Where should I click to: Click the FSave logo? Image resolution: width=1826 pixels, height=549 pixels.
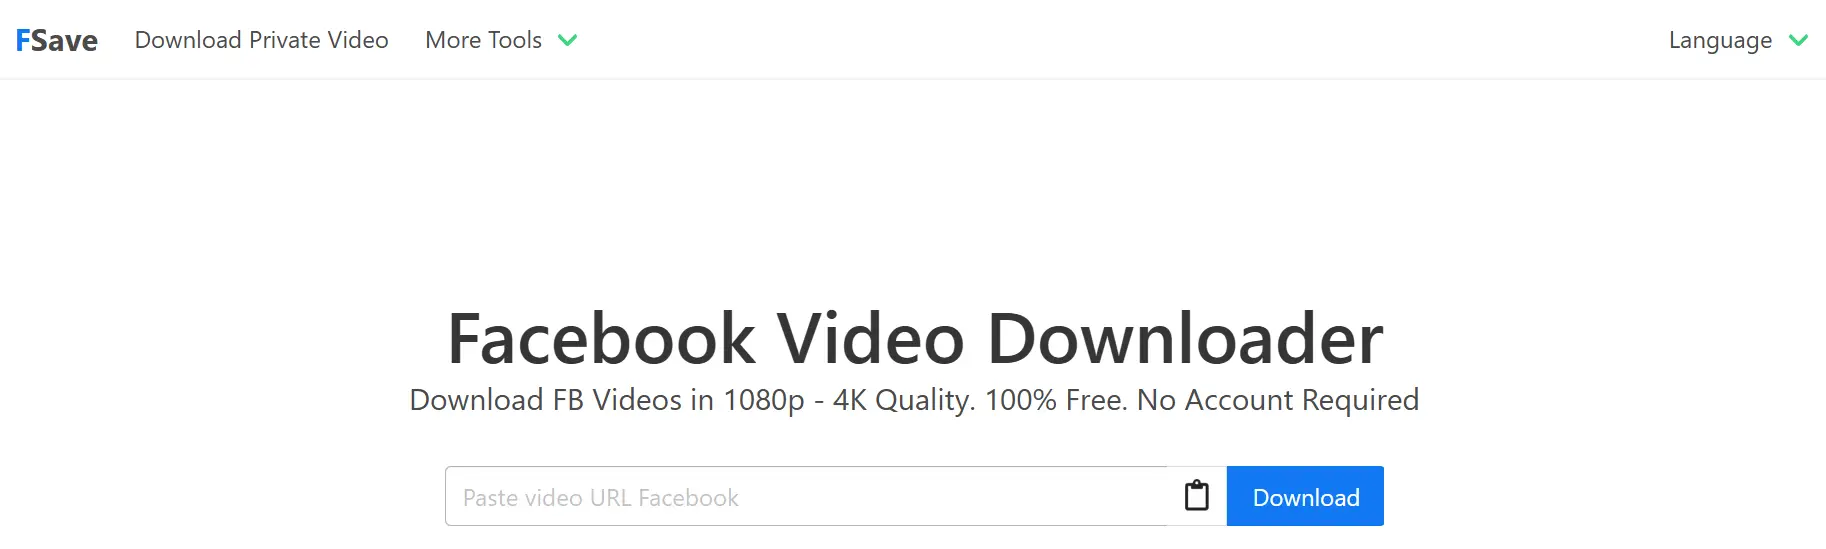point(57,40)
